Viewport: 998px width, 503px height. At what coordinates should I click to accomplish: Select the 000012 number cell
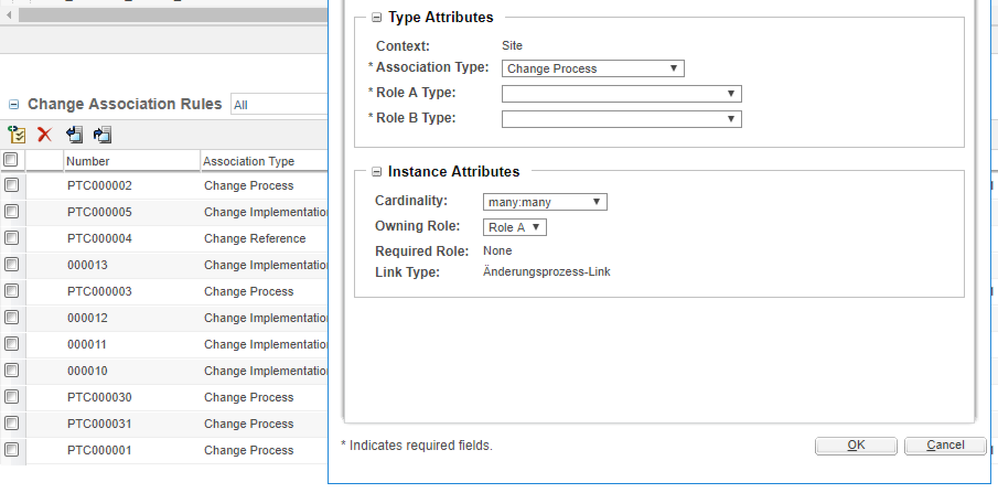pos(87,318)
